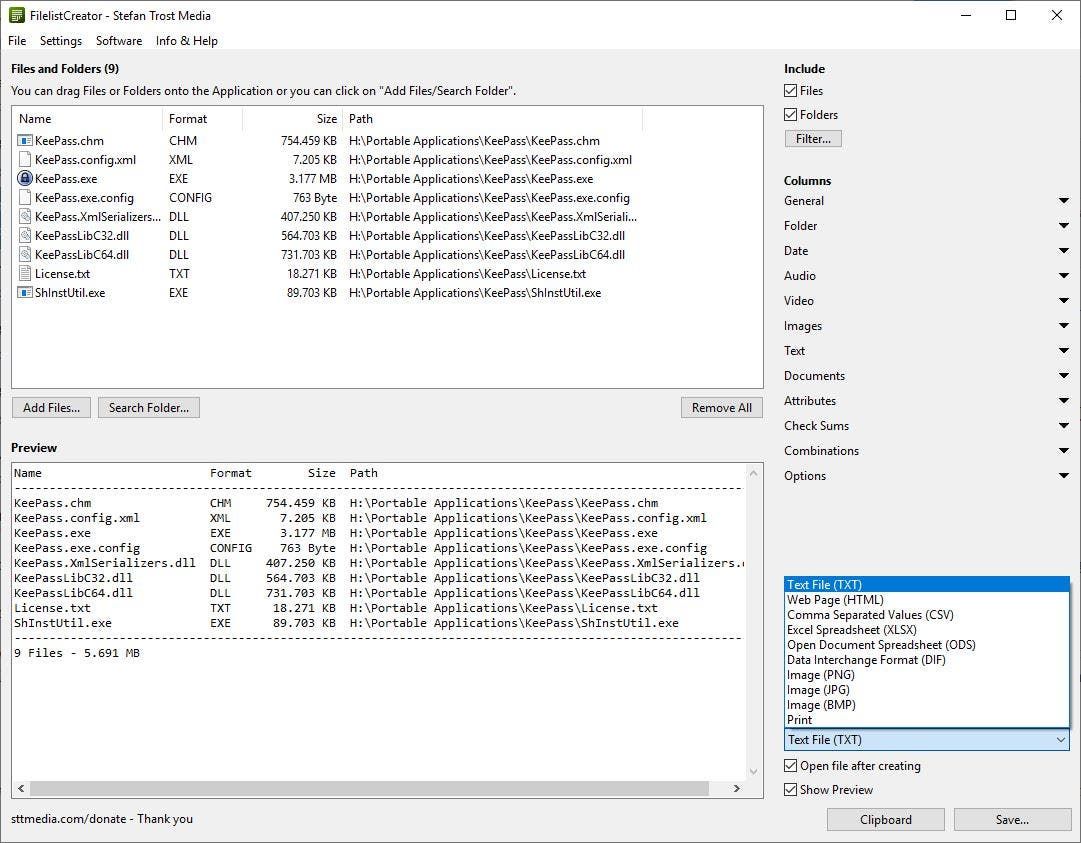Select Comma Separated Values (CSV) option
Screen dimensions: 1081x843
(x=927, y=615)
